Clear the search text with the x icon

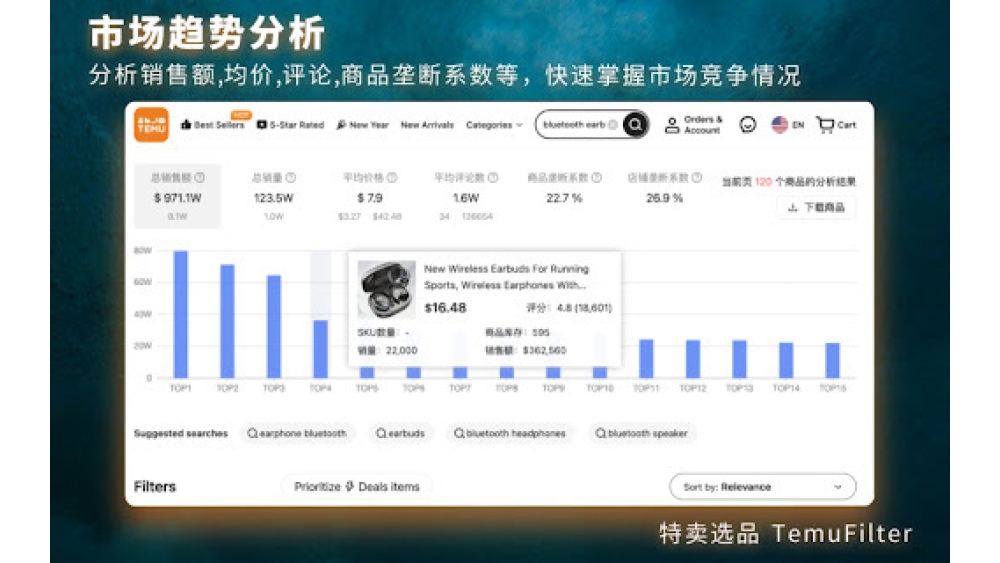[613, 125]
